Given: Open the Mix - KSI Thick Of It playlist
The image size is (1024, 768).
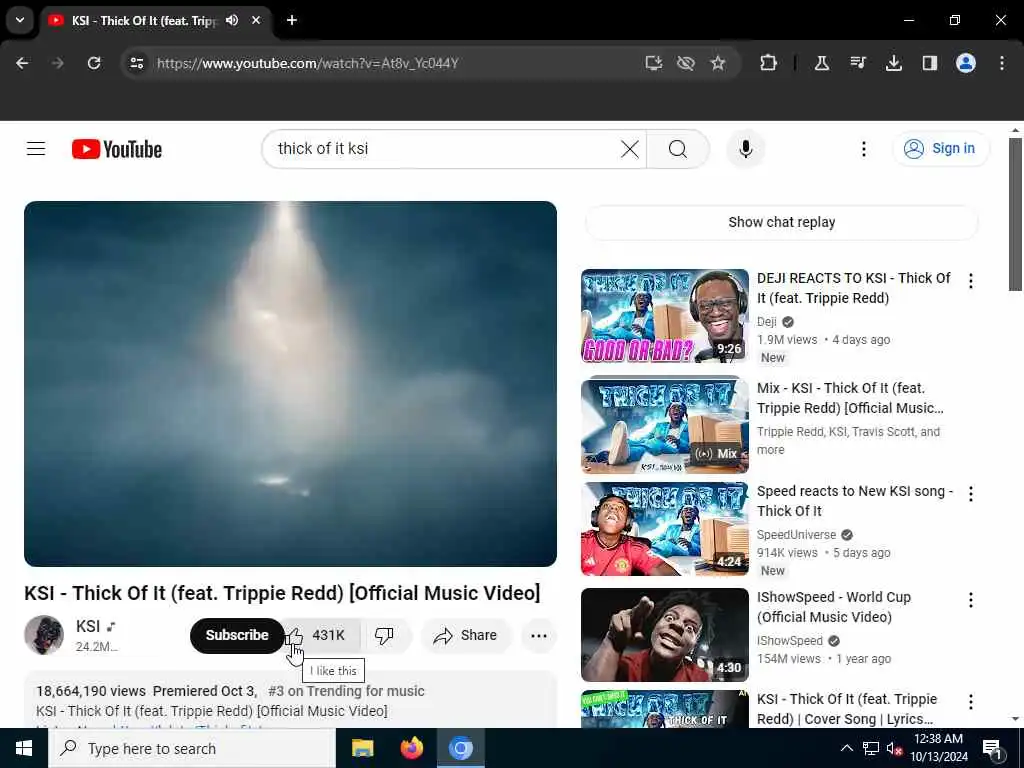Looking at the screenshot, I should coord(665,424).
